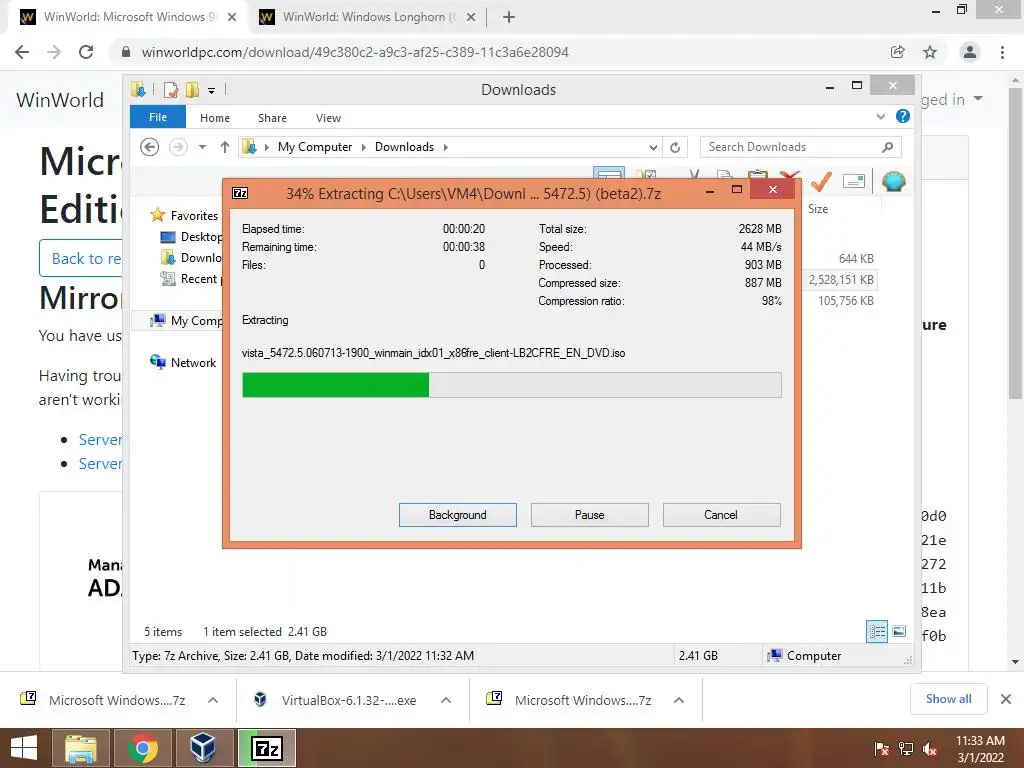Click the share page icon in Chrome
The image size is (1024, 768).
point(898,52)
